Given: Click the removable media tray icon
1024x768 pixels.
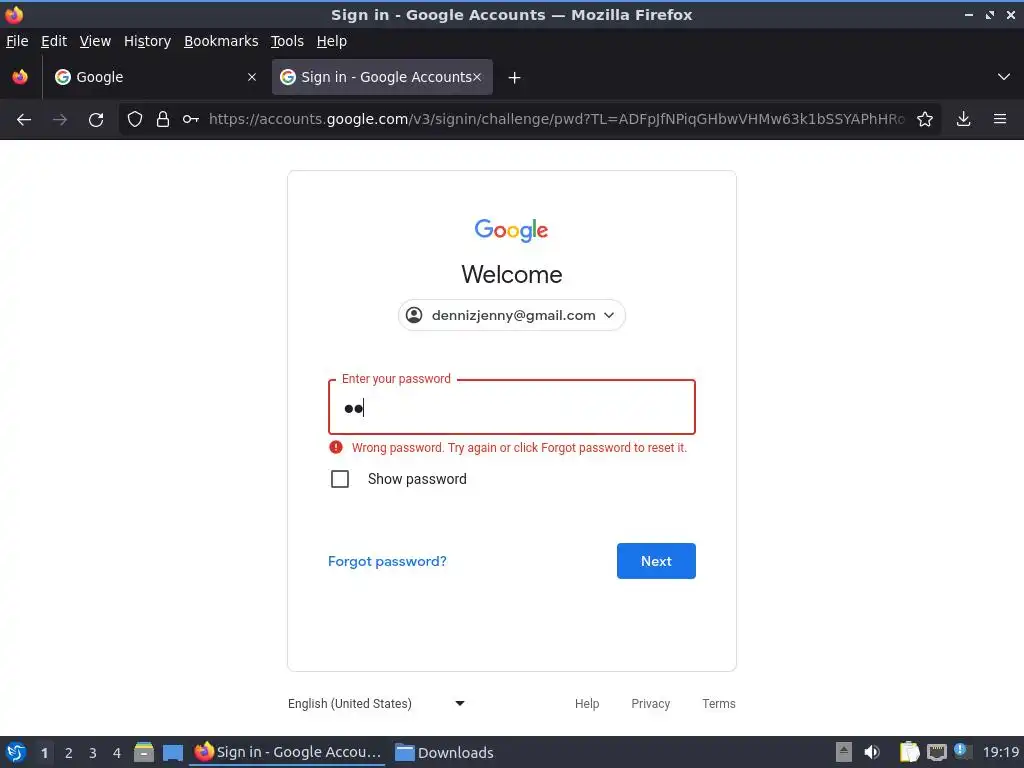Looking at the screenshot, I should pos(844,752).
